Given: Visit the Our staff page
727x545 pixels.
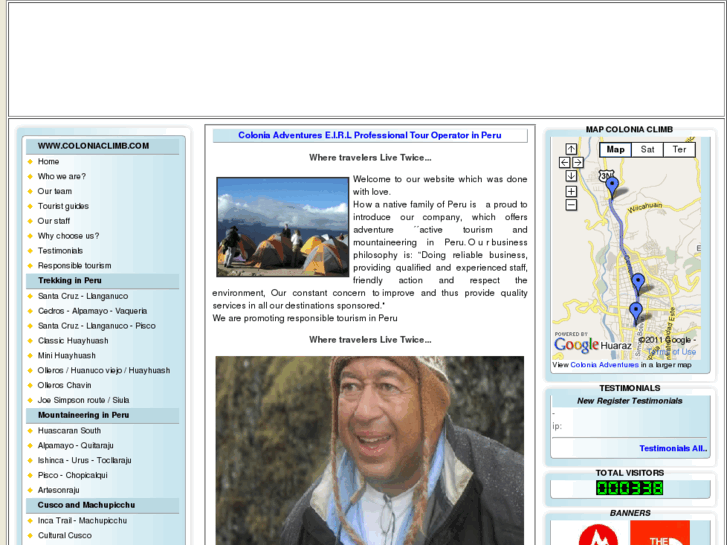Looking at the screenshot, I should 54,221.
